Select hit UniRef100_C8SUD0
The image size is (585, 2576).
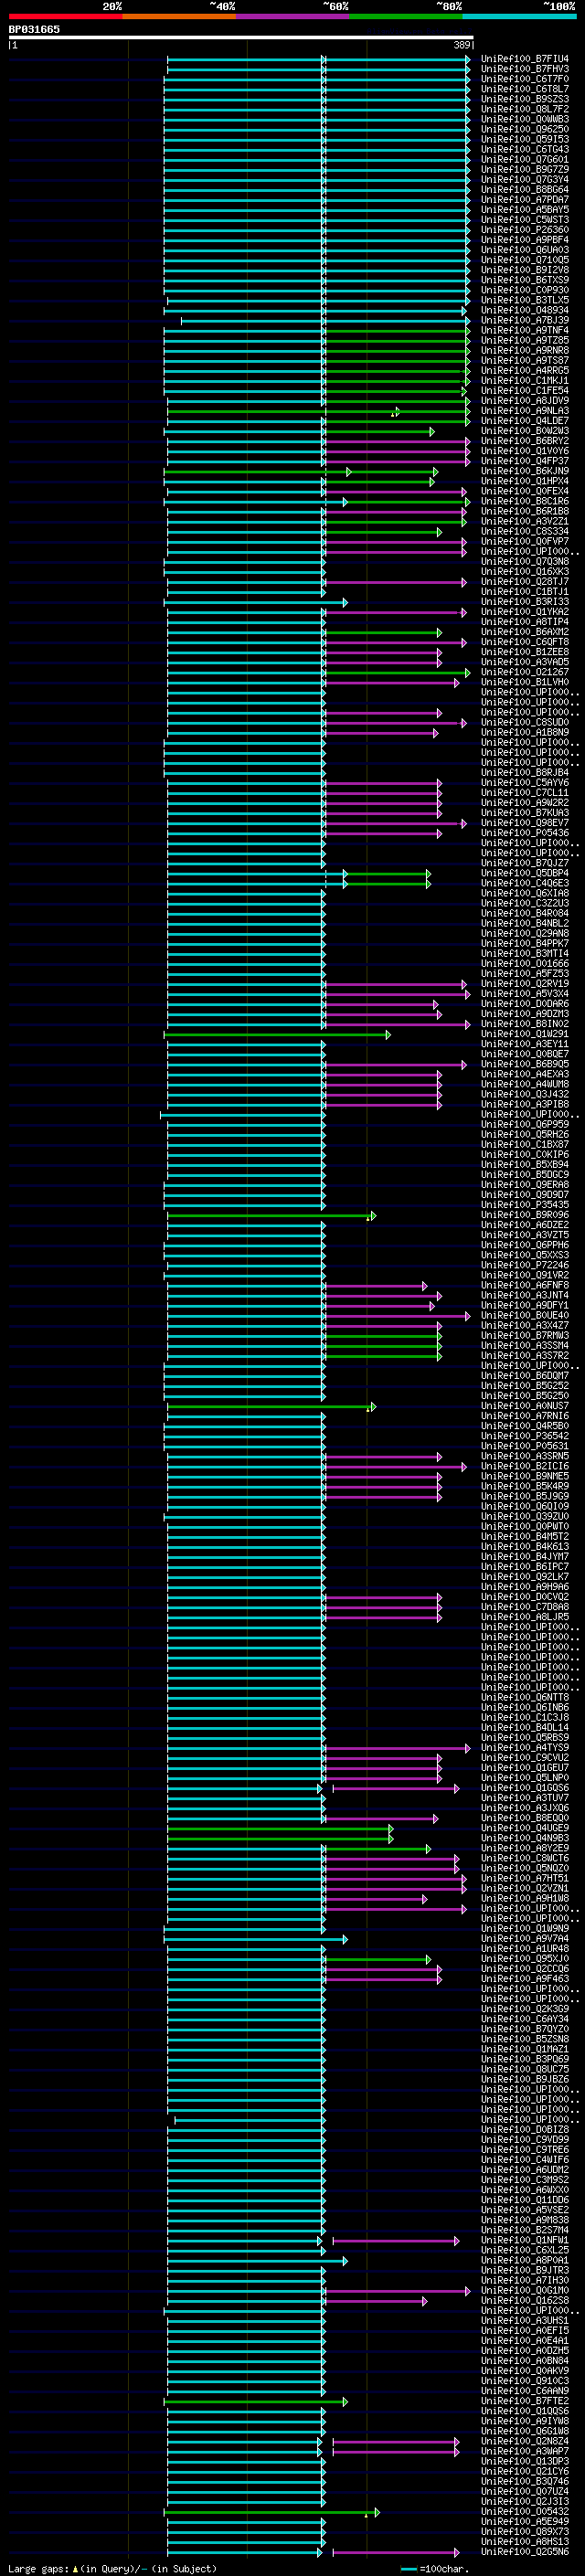pyautogui.click(x=524, y=722)
